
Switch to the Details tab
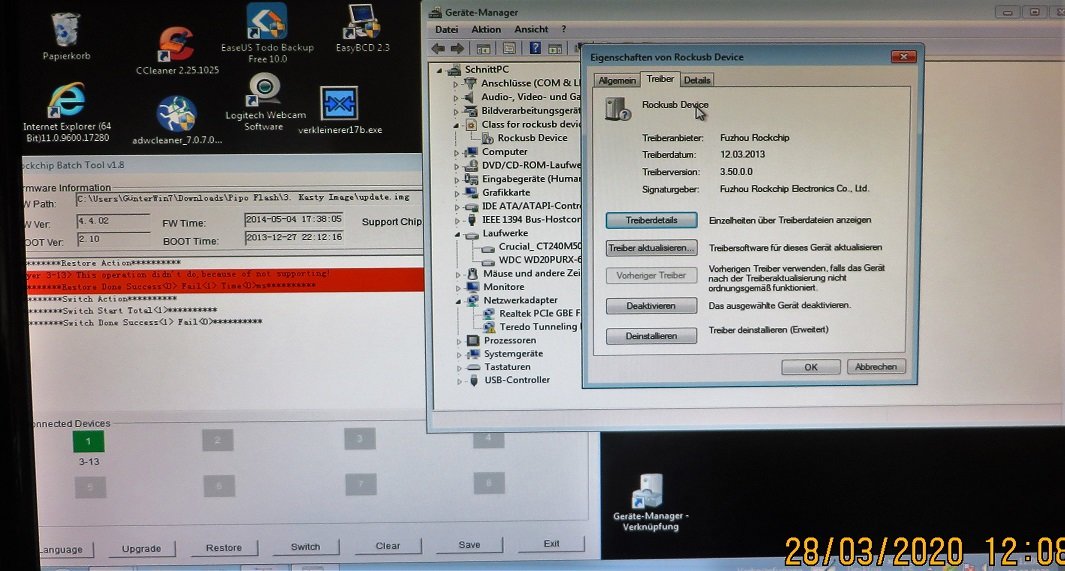(697, 80)
